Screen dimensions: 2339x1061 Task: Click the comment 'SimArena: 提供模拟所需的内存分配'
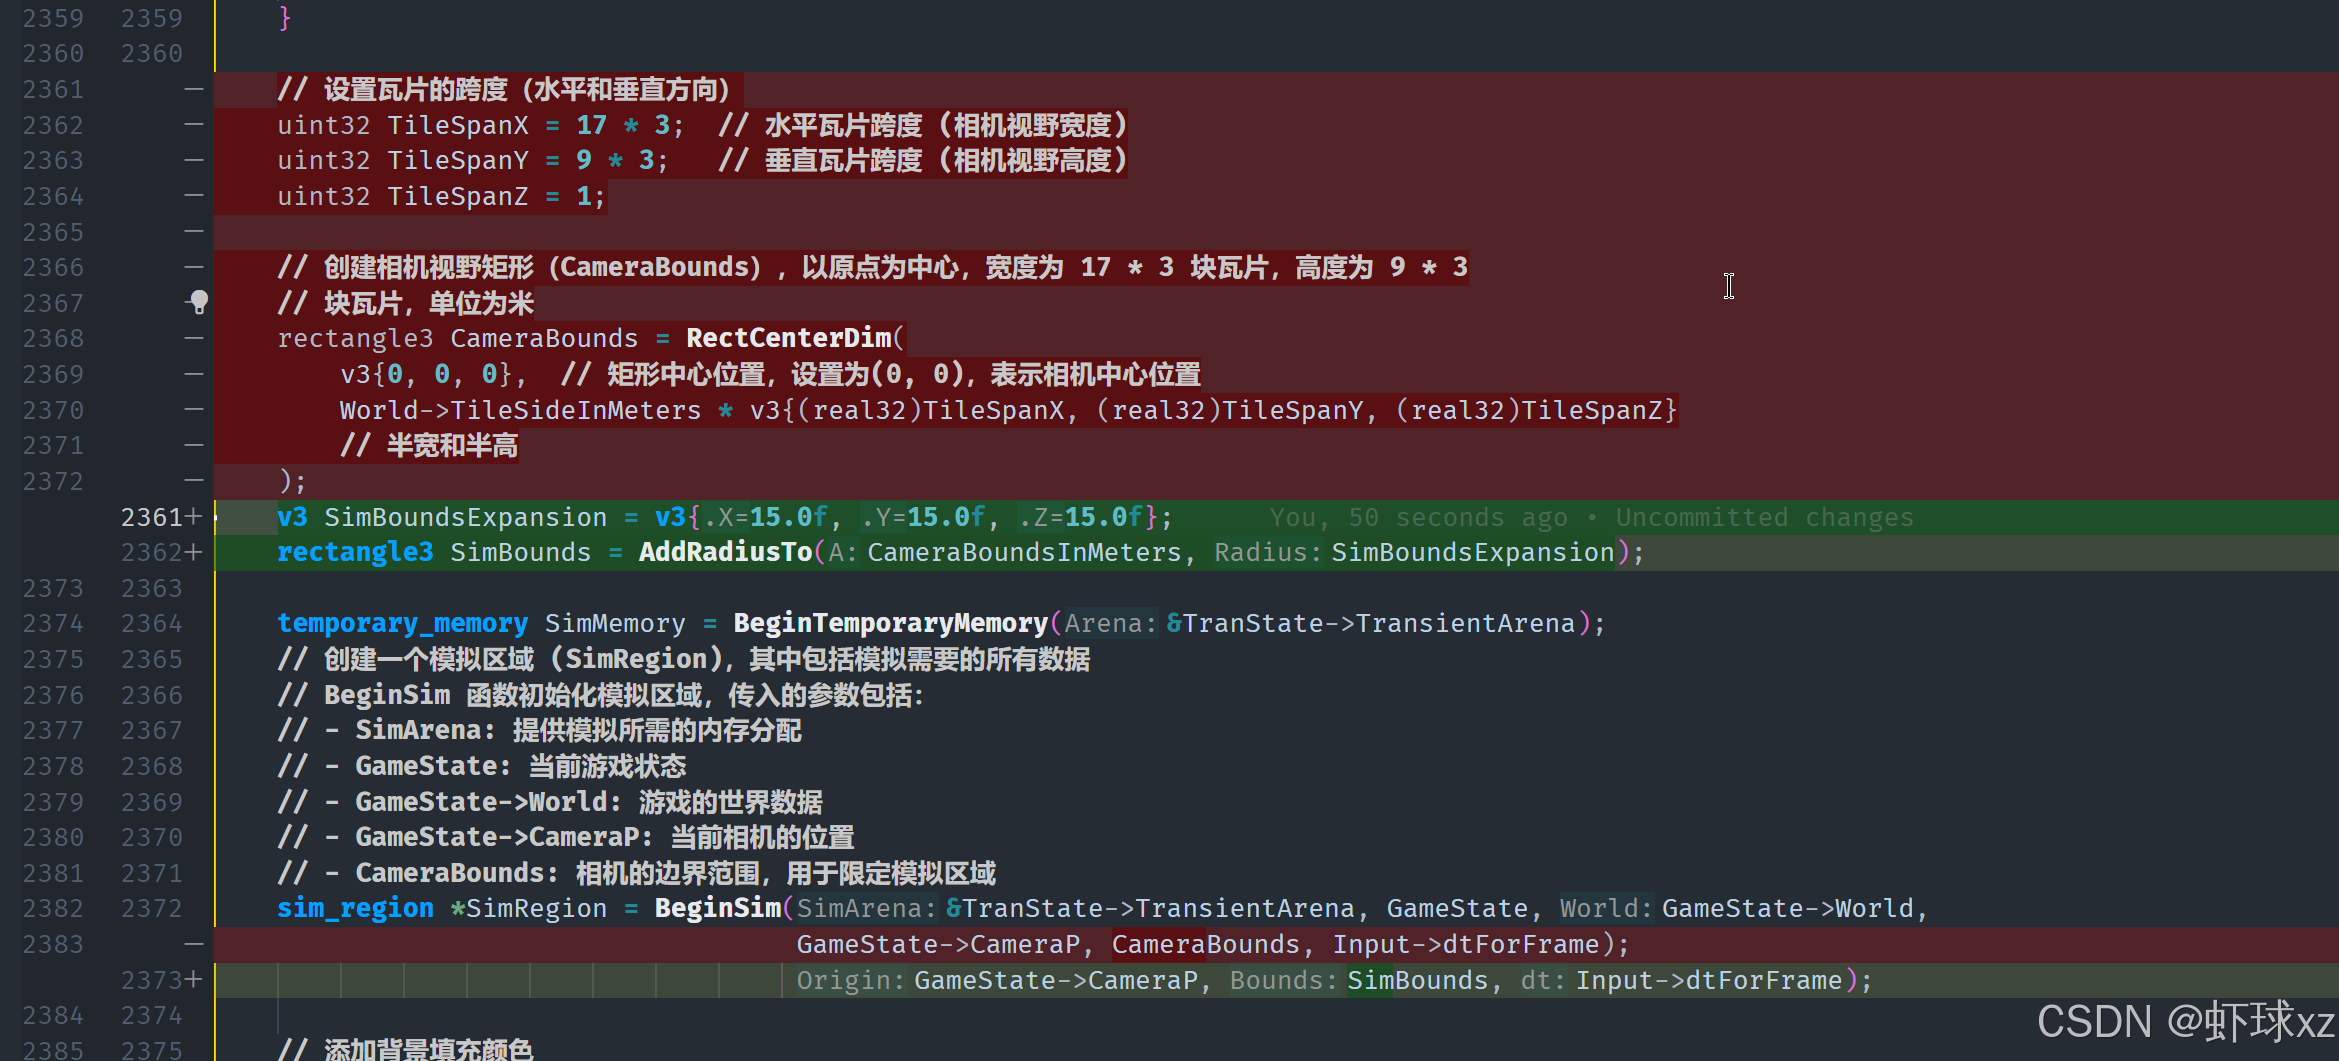click(x=539, y=730)
